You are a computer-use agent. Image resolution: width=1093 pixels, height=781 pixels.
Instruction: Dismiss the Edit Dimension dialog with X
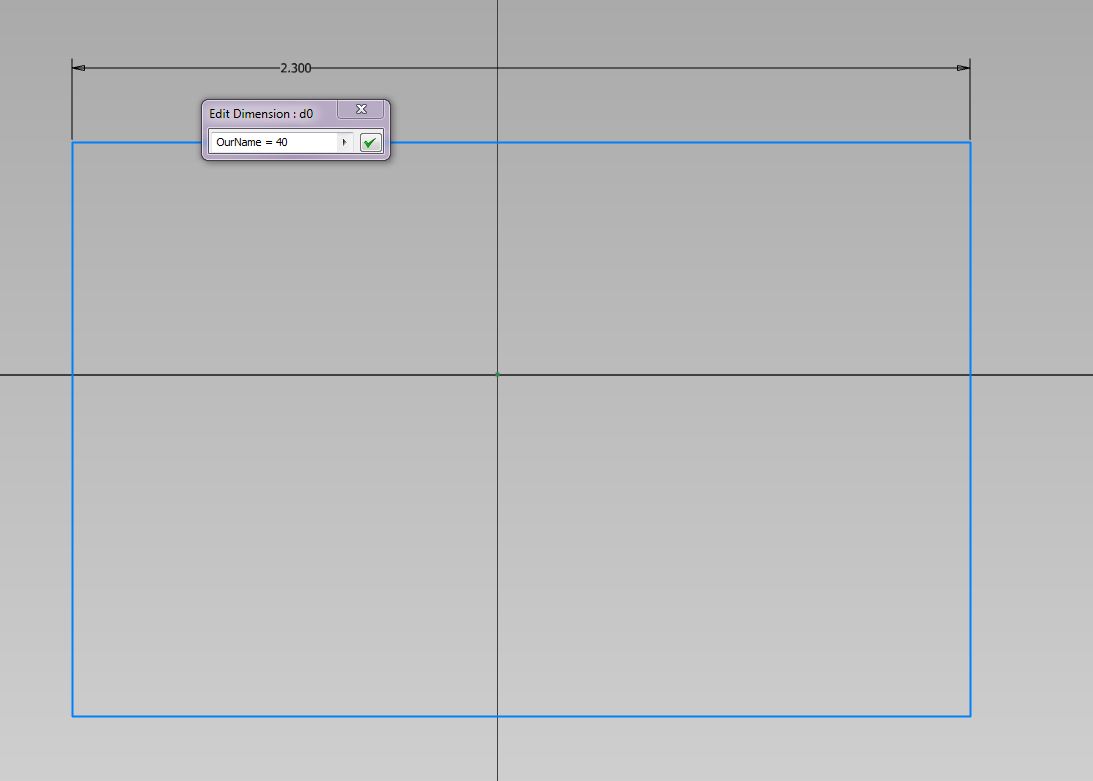coord(361,109)
